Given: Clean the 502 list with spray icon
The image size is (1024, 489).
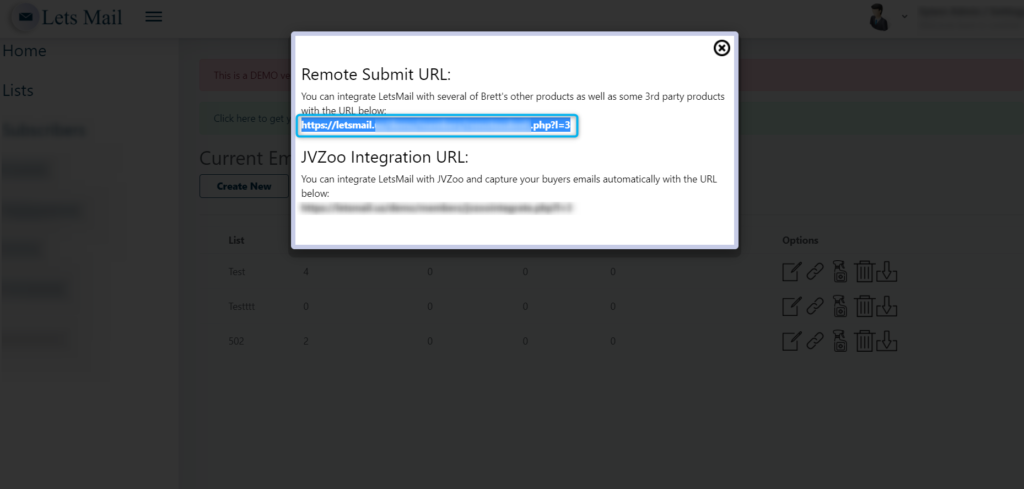Looking at the screenshot, I should pos(840,341).
